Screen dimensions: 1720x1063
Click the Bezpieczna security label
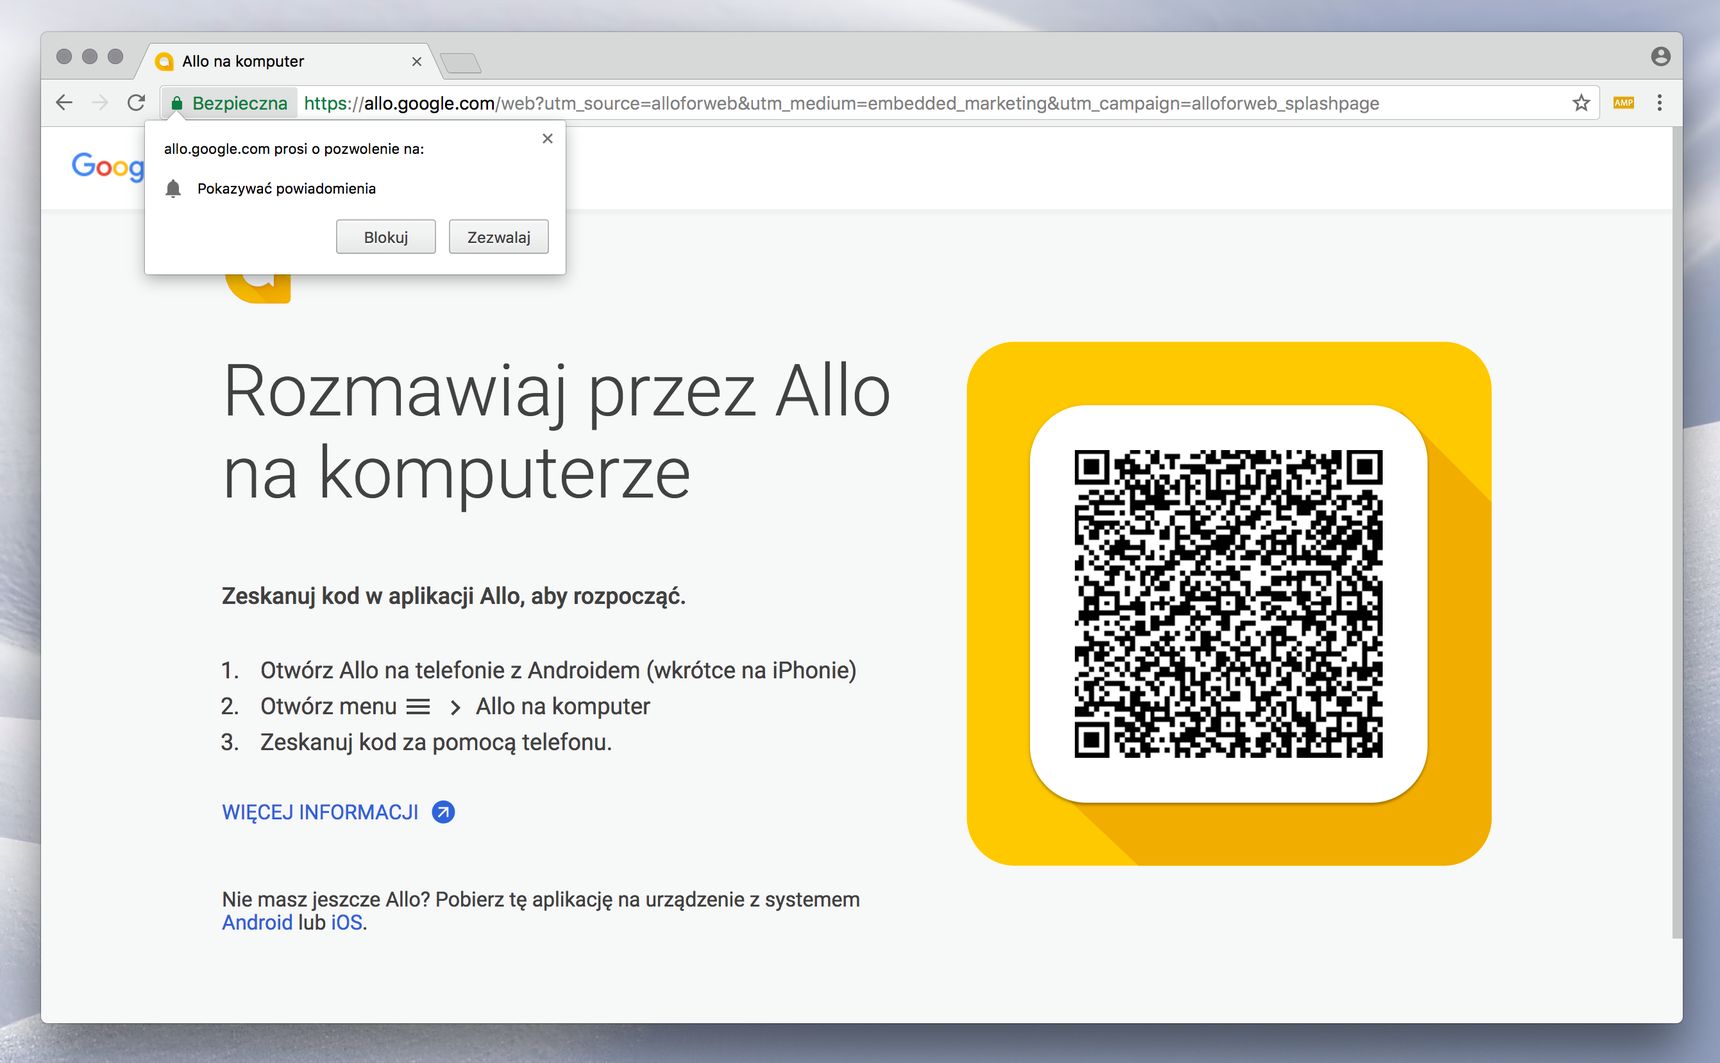pos(240,103)
